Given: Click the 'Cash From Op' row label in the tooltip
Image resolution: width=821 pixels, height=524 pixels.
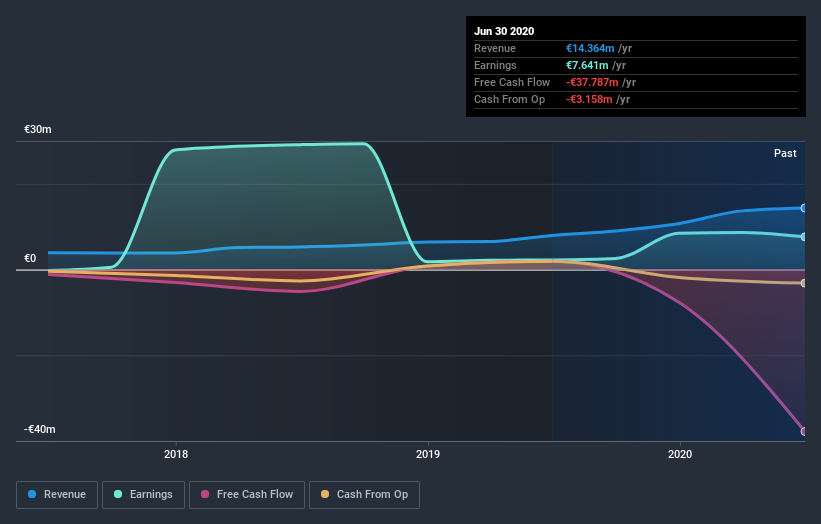Looking at the screenshot, I should [509, 99].
